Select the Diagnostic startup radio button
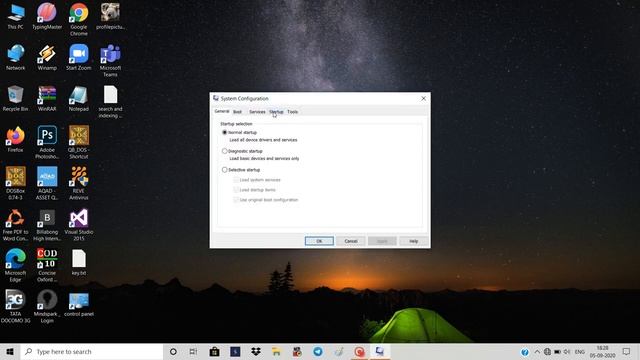640x360 pixels. pos(224,151)
